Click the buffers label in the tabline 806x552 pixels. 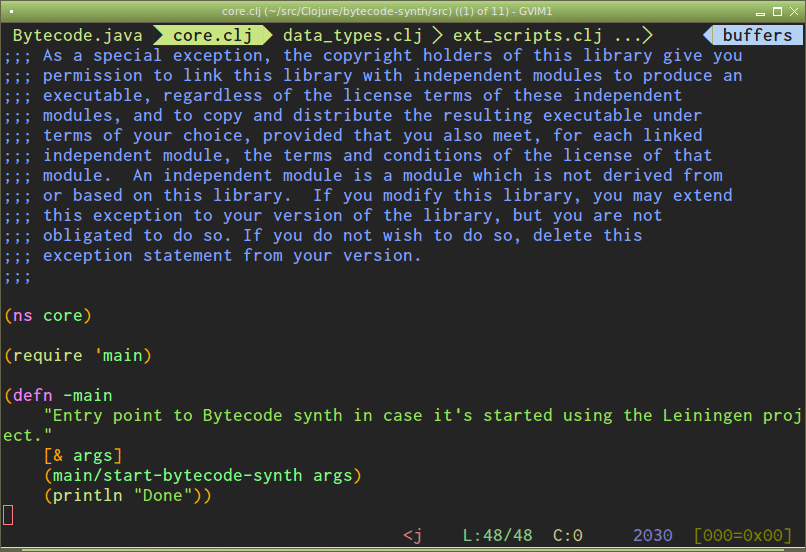[757, 35]
